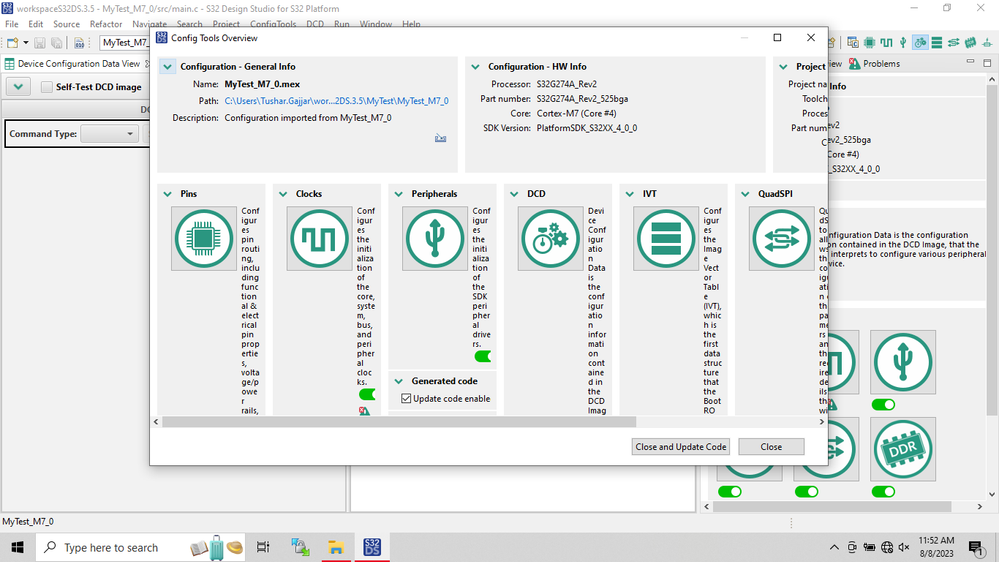Image resolution: width=999 pixels, height=562 pixels.
Task: Open the QuadSPI tool icon in the dialog
Action: click(x=781, y=238)
